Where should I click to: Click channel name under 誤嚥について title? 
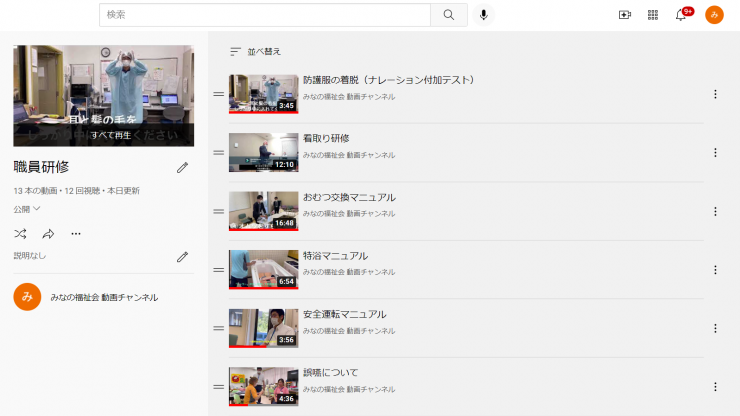point(349,390)
